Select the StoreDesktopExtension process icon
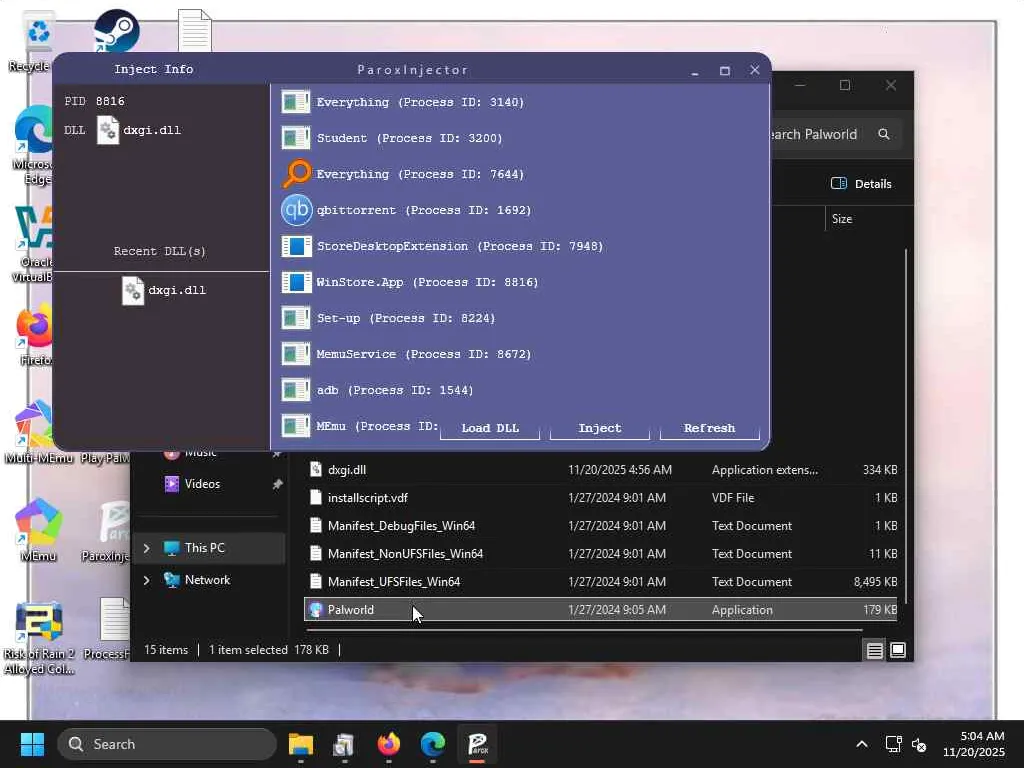1024x768 pixels. (x=296, y=246)
